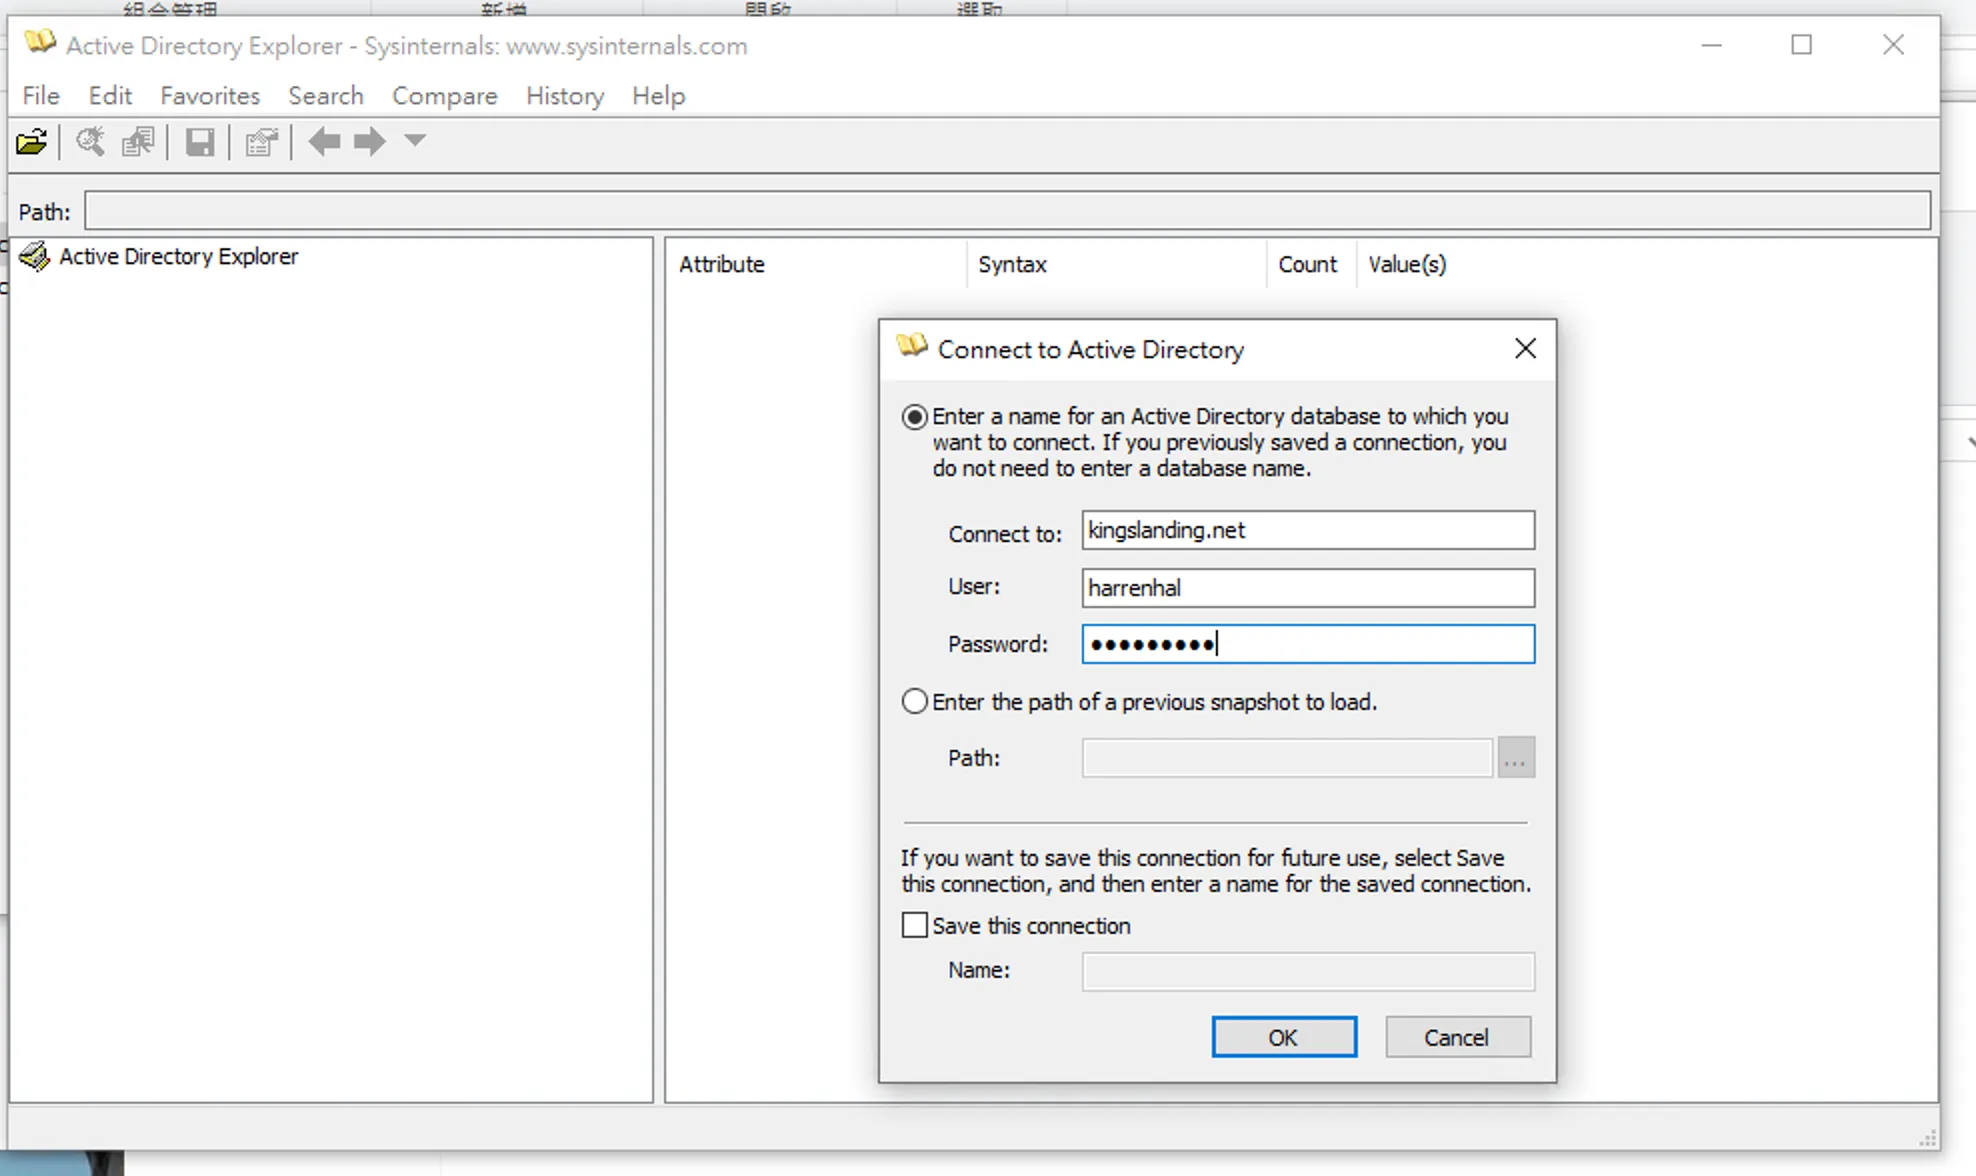Close the Connect to Active Directory dialog

pos(1525,349)
